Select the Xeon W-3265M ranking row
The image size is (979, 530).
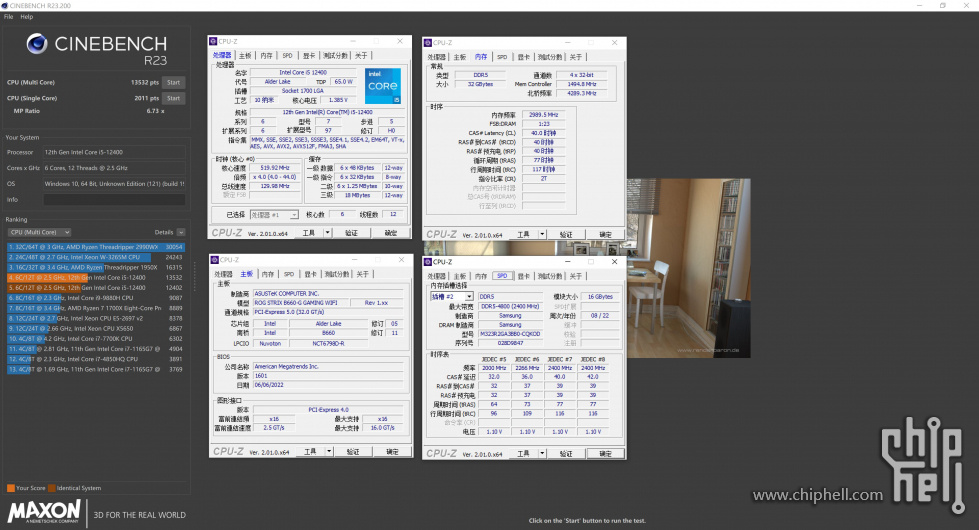point(96,257)
